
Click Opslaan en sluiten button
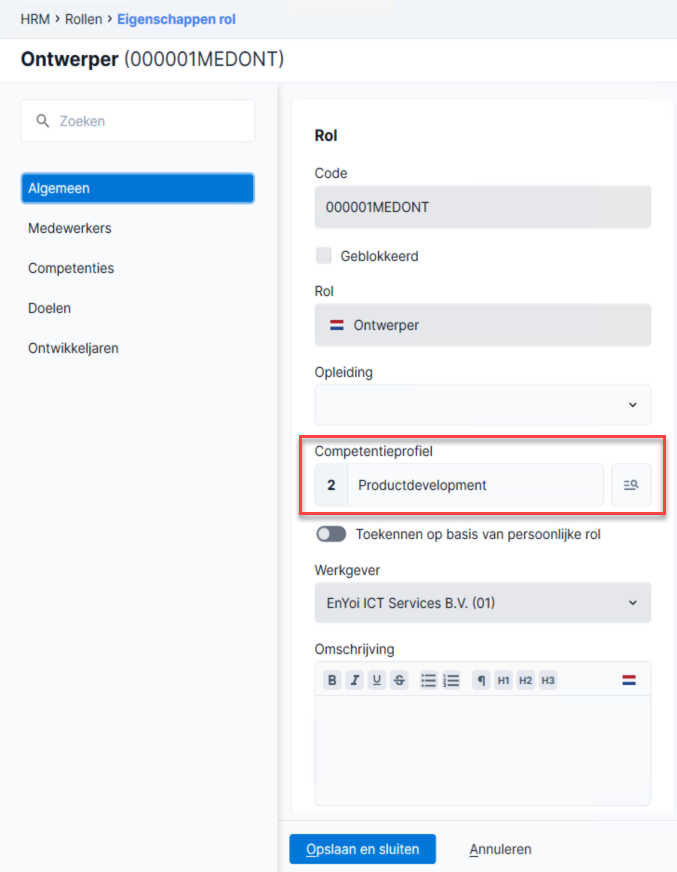[x=363, y=849]
